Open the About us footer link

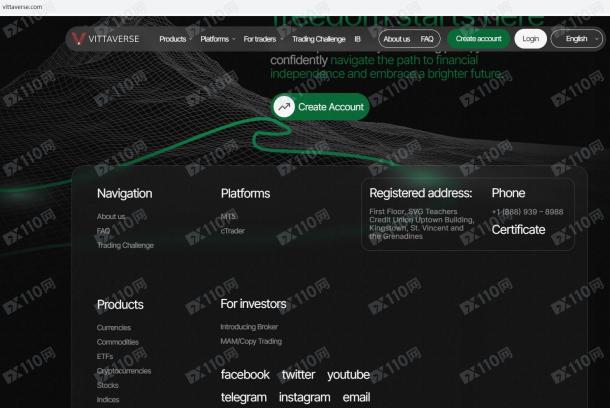(x=111, y=216)
